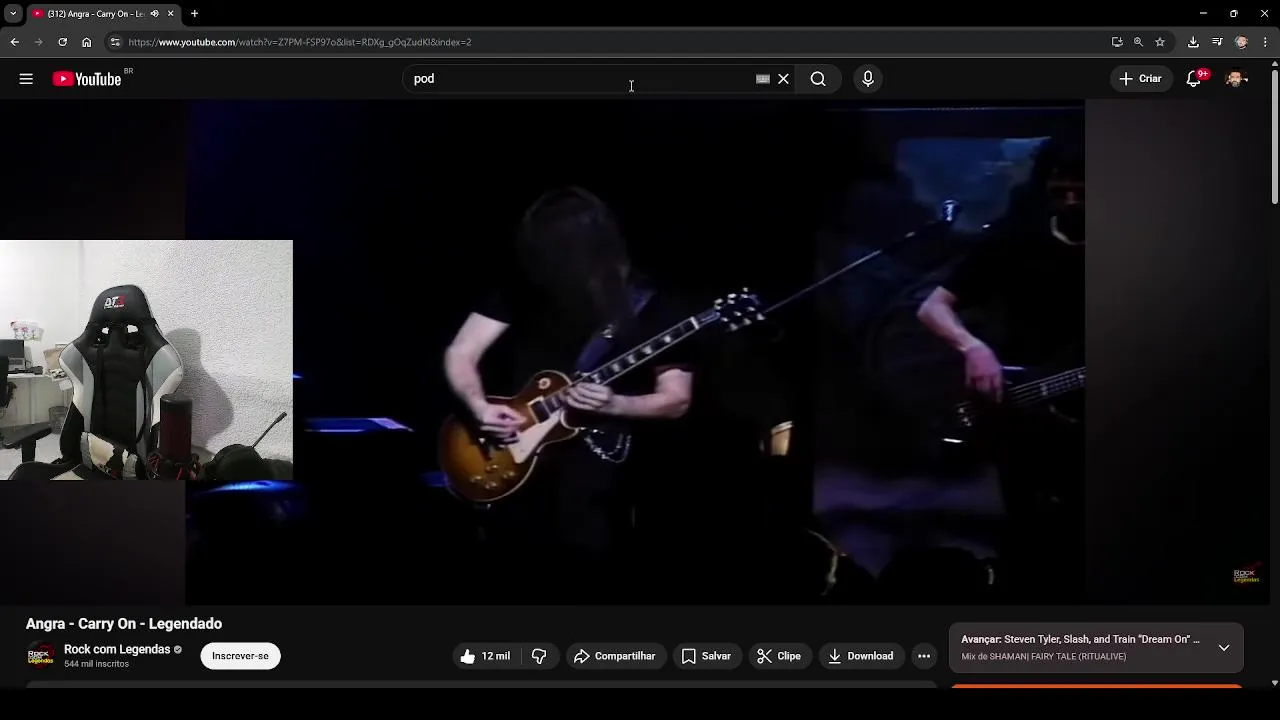Open the account avatar menu

1236,79
